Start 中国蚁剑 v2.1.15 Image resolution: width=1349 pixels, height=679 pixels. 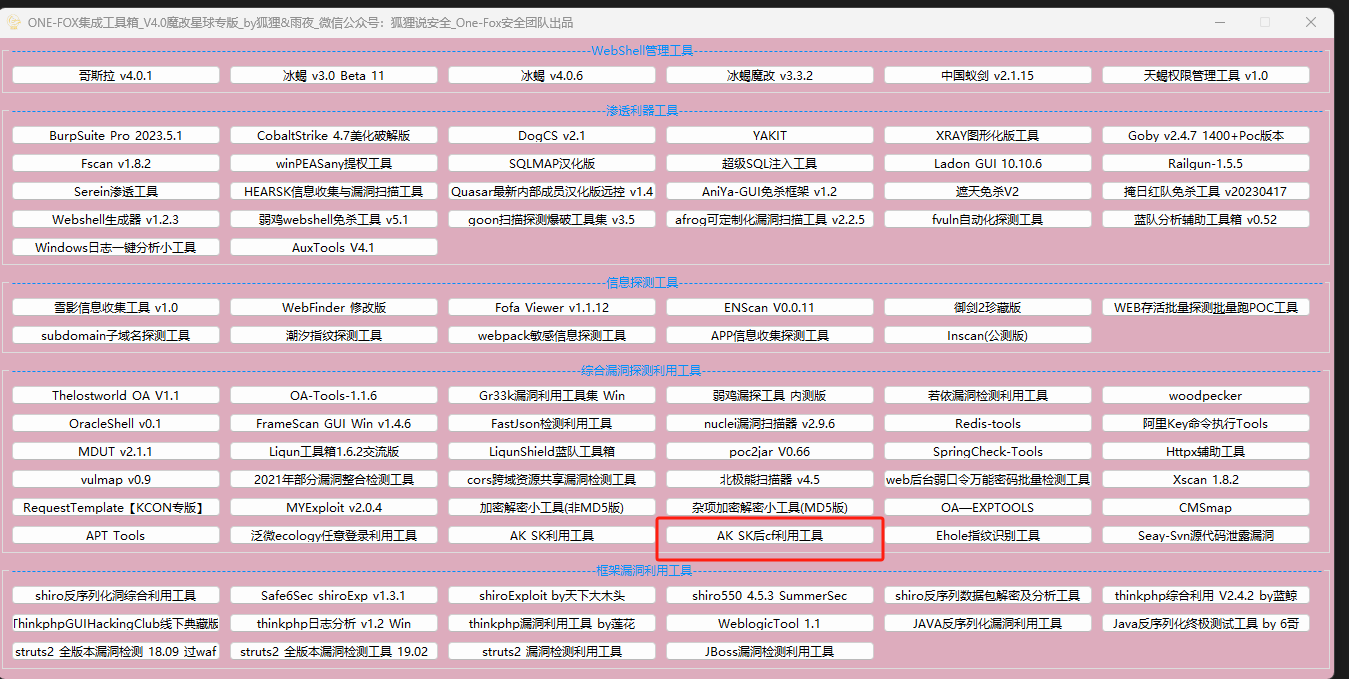coord(988,75)
